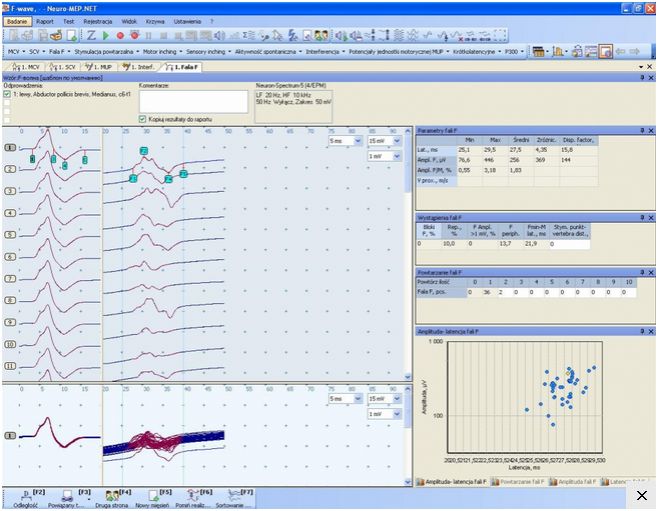The image size is (658, 511).
Task: Open the 1 mV sensitivity dropdown in upper graph
Action: pos(397,157)
